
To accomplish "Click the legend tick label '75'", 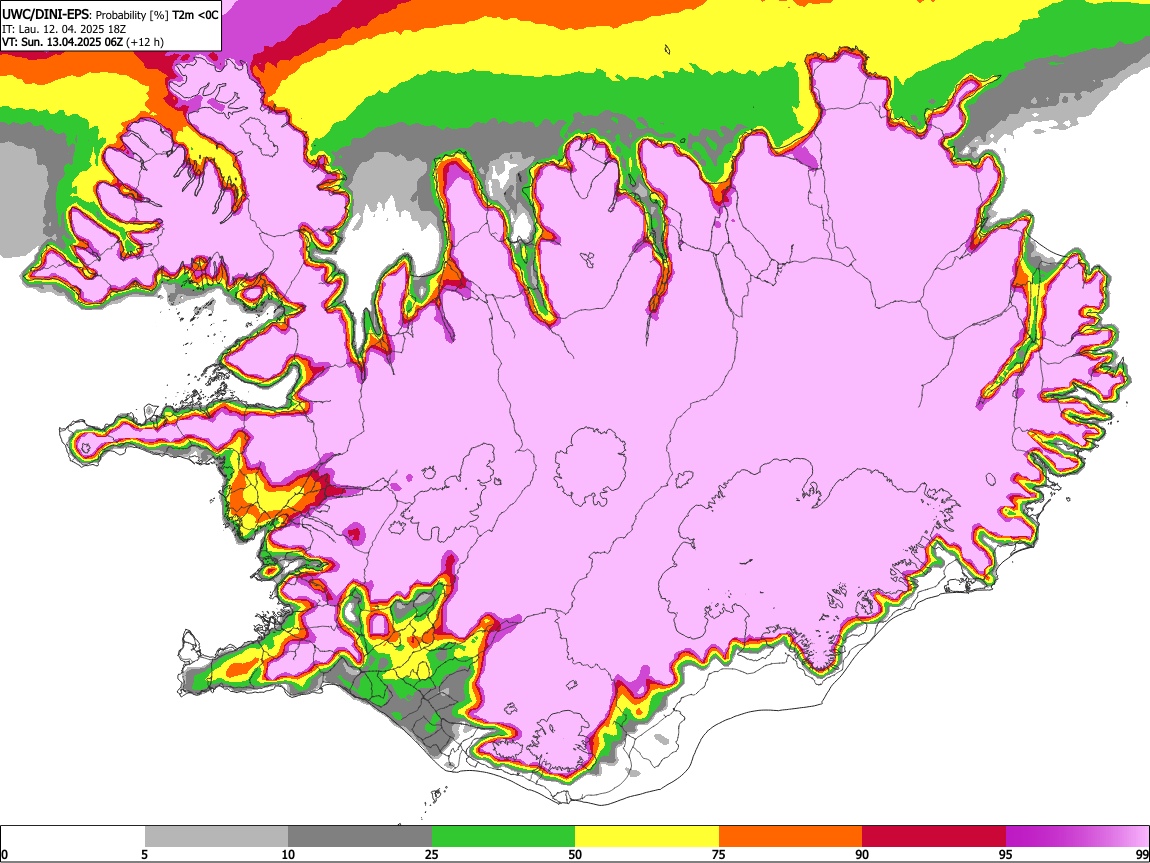I will [x=719, y=855].
